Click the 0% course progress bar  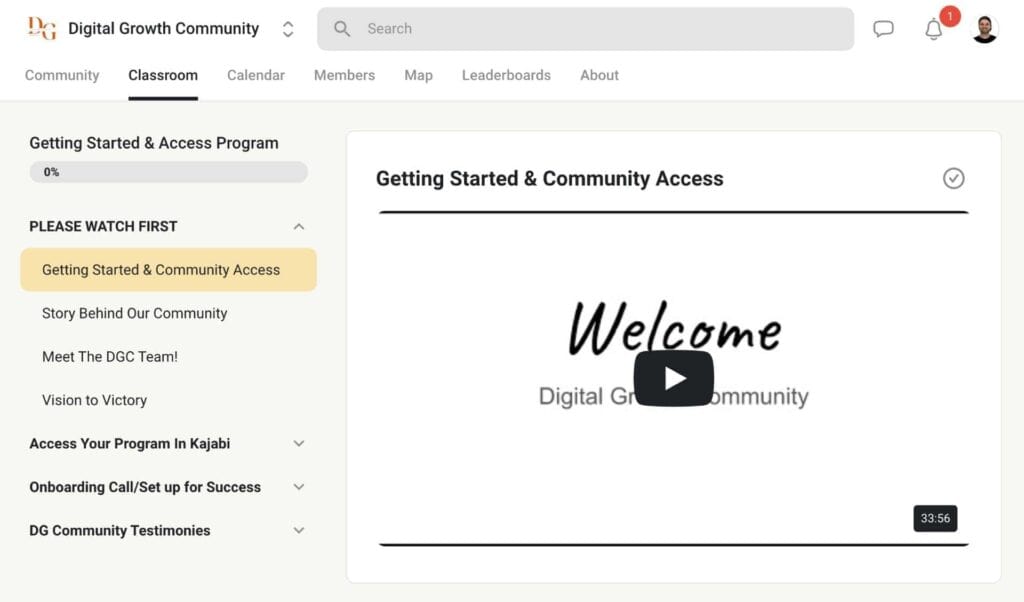[x=168, y=172]
